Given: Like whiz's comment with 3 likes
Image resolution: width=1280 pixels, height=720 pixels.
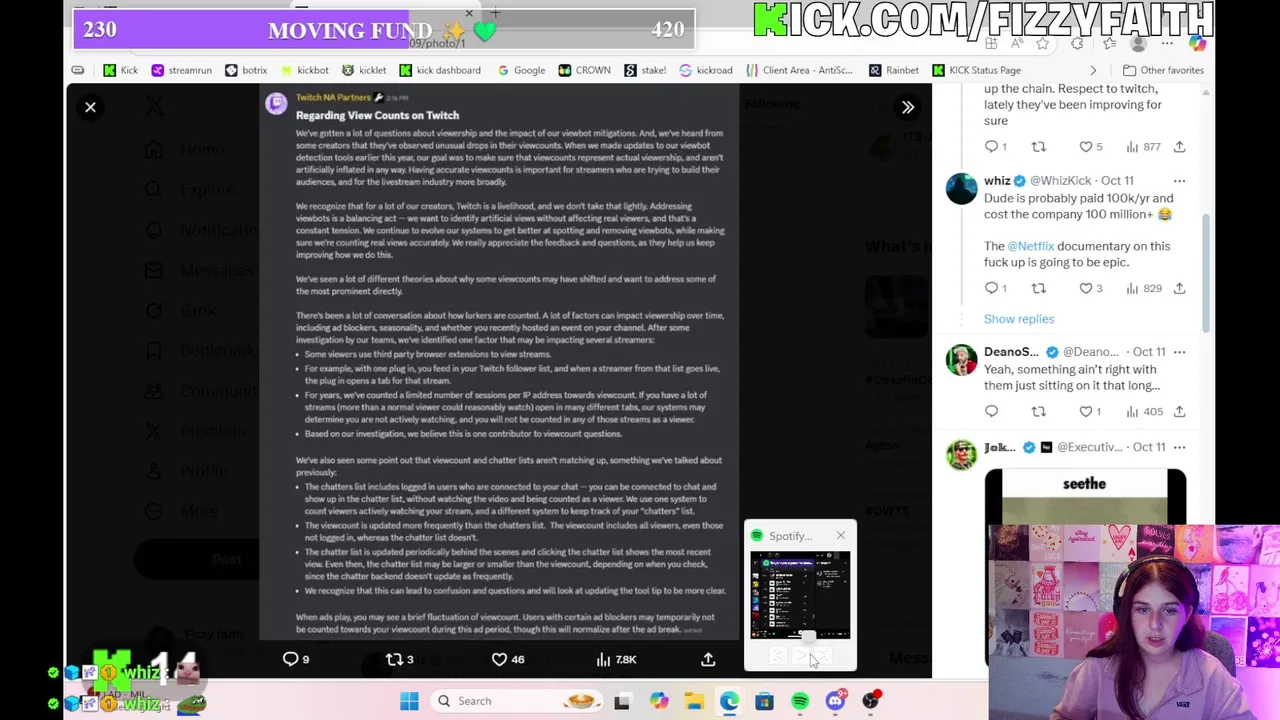Looking at the screenshot, I should [1090, 288].
